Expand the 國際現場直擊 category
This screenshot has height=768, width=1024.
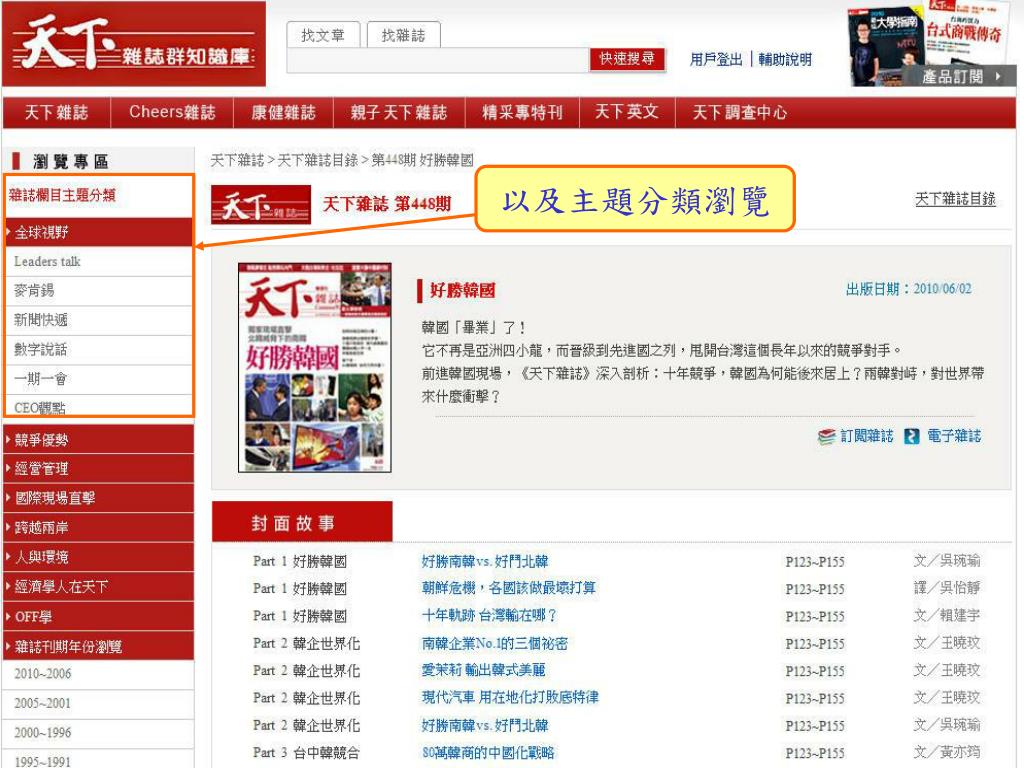(99, 498)
